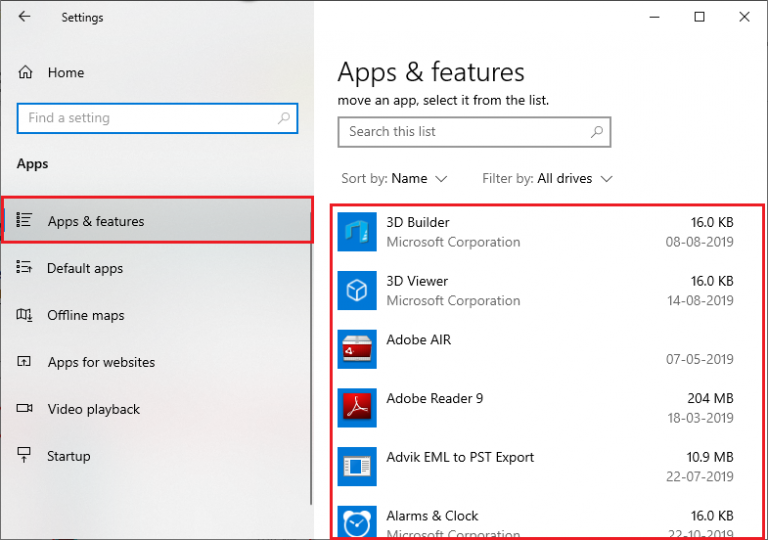This screenshot has height=540, width=768.
Task: Click the Offline maps icon
Action: pos(24,315)
